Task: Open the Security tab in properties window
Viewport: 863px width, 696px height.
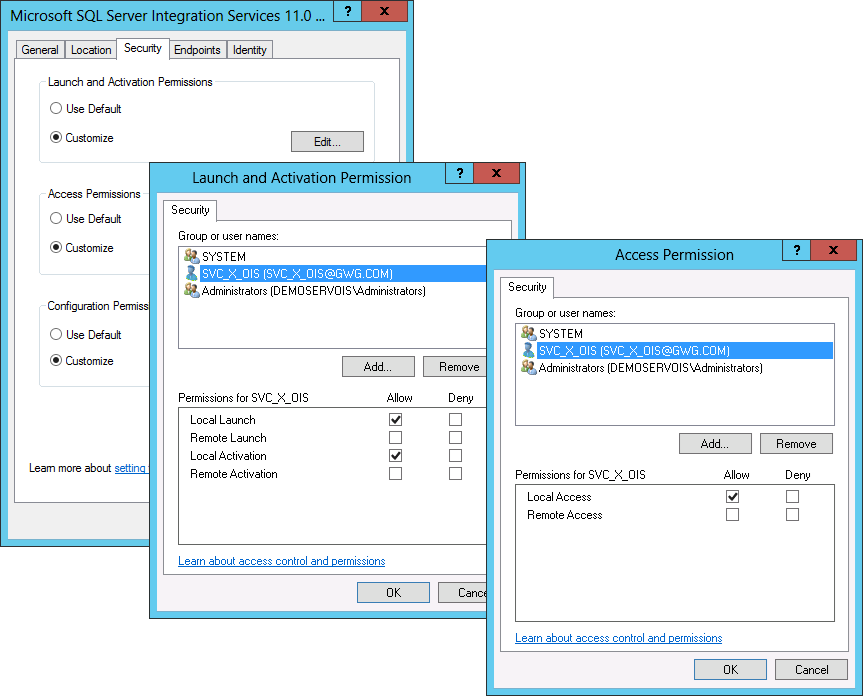Action: pos(143,48)
